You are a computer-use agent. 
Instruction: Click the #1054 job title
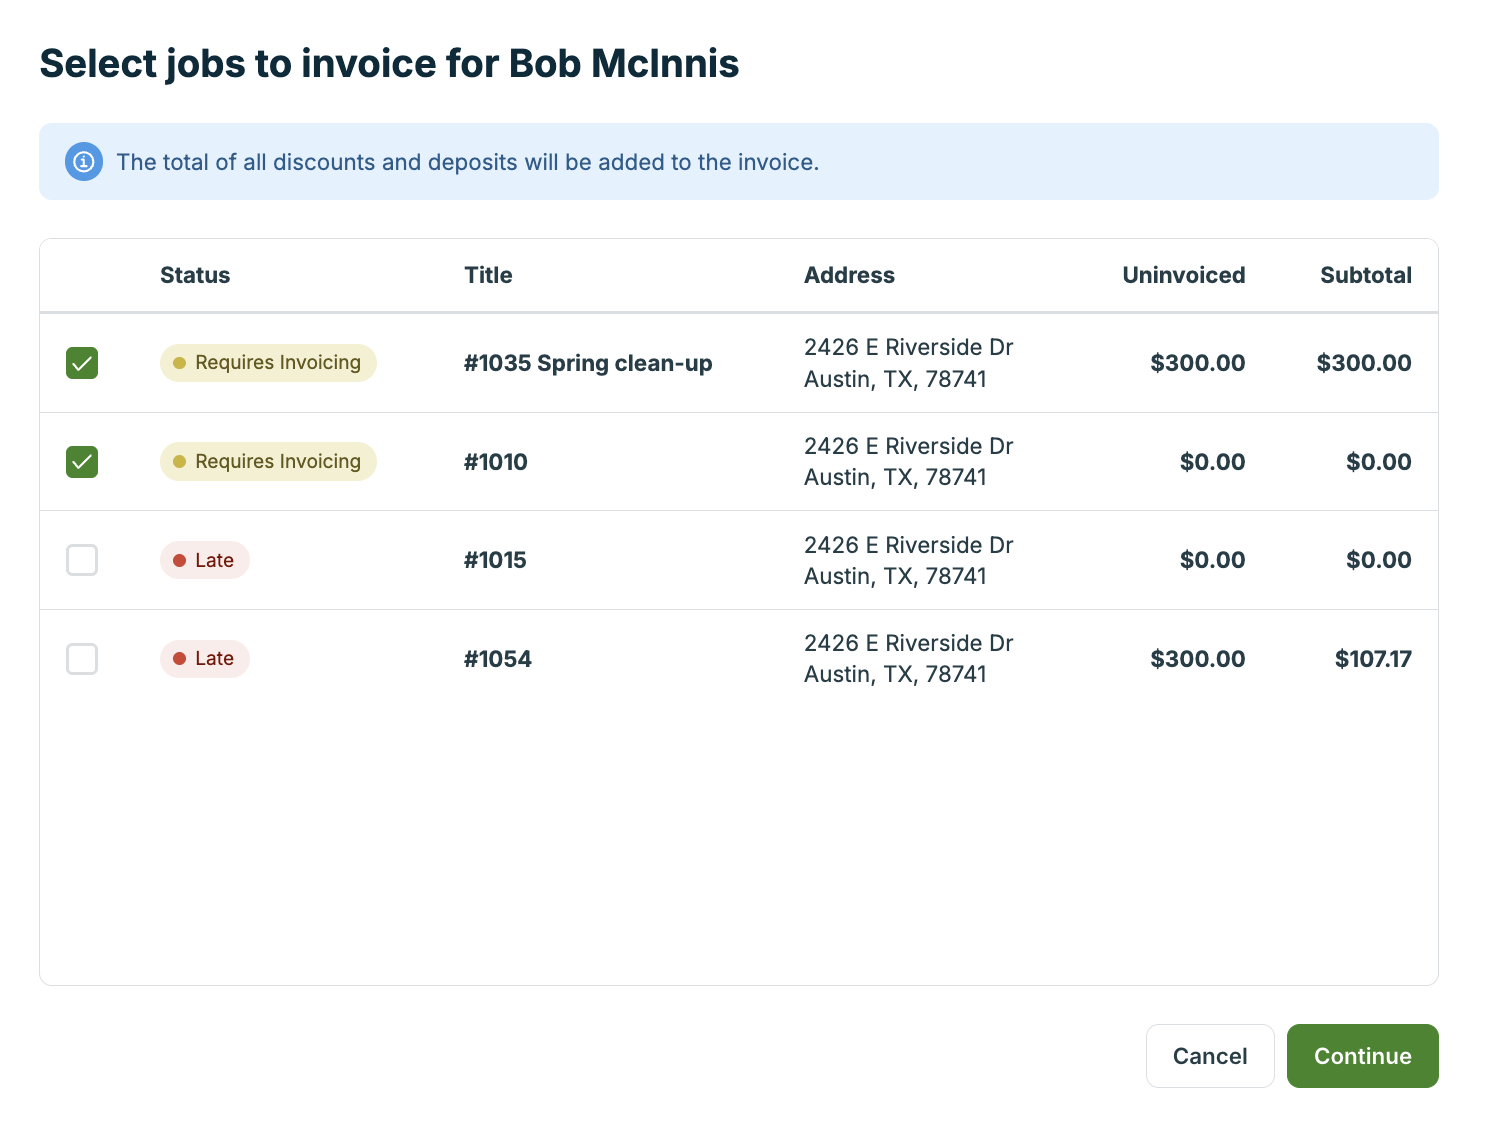pyautogui.click(x=498, y=659)
